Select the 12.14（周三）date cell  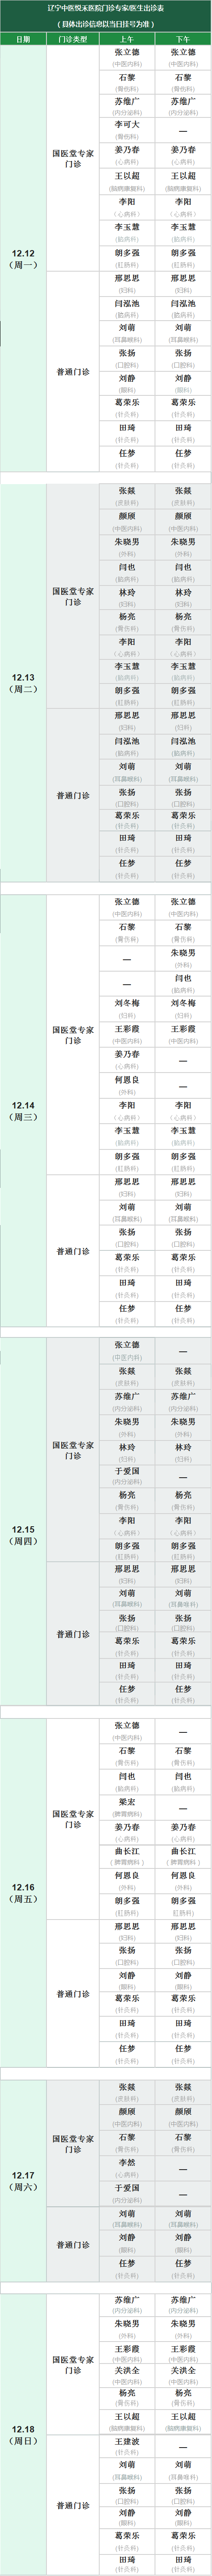click(x=23, y=1111)
